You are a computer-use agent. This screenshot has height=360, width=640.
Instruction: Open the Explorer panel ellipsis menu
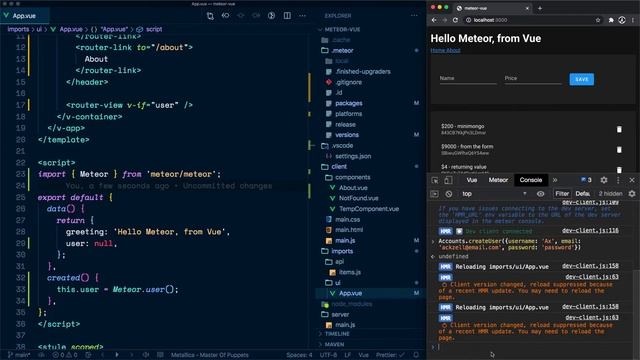click(x=414, y=16)
